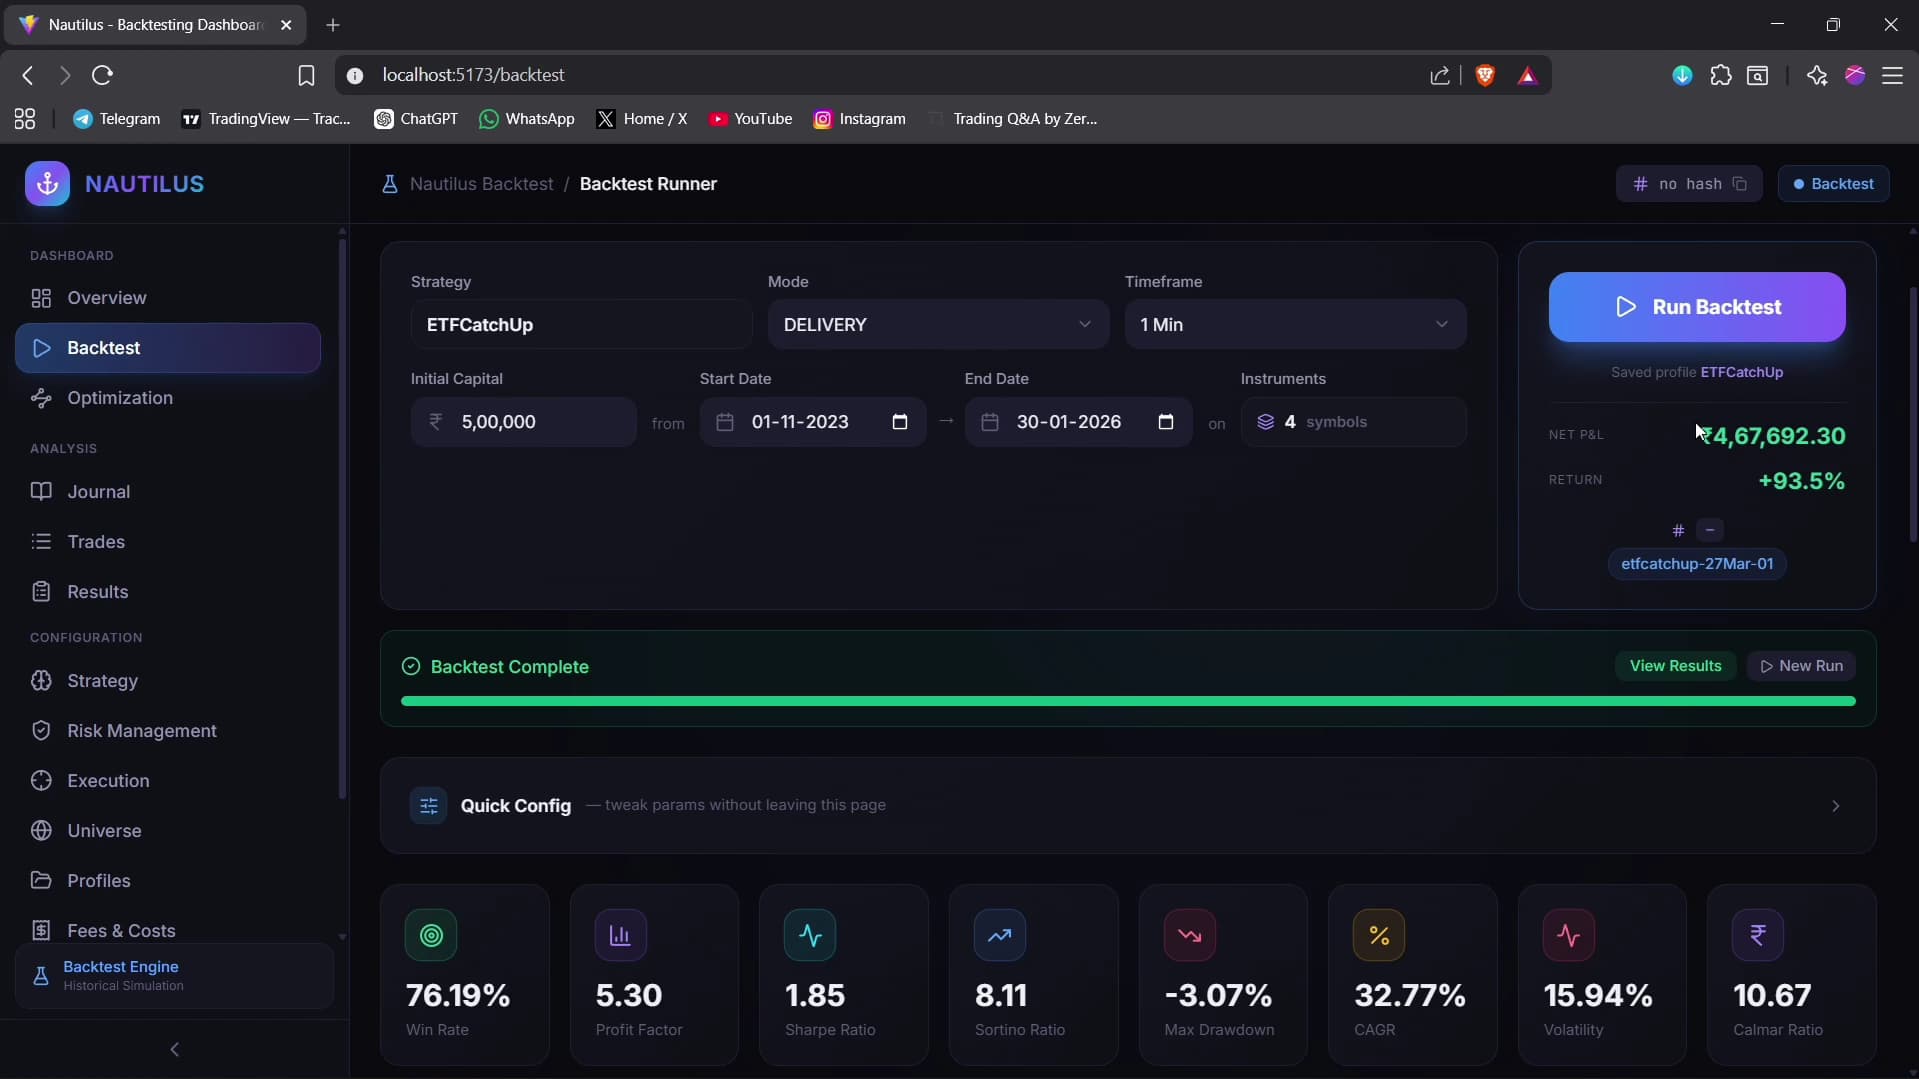
Task: Open Optimization in the sidebar
Action: [x=120, y=398]
